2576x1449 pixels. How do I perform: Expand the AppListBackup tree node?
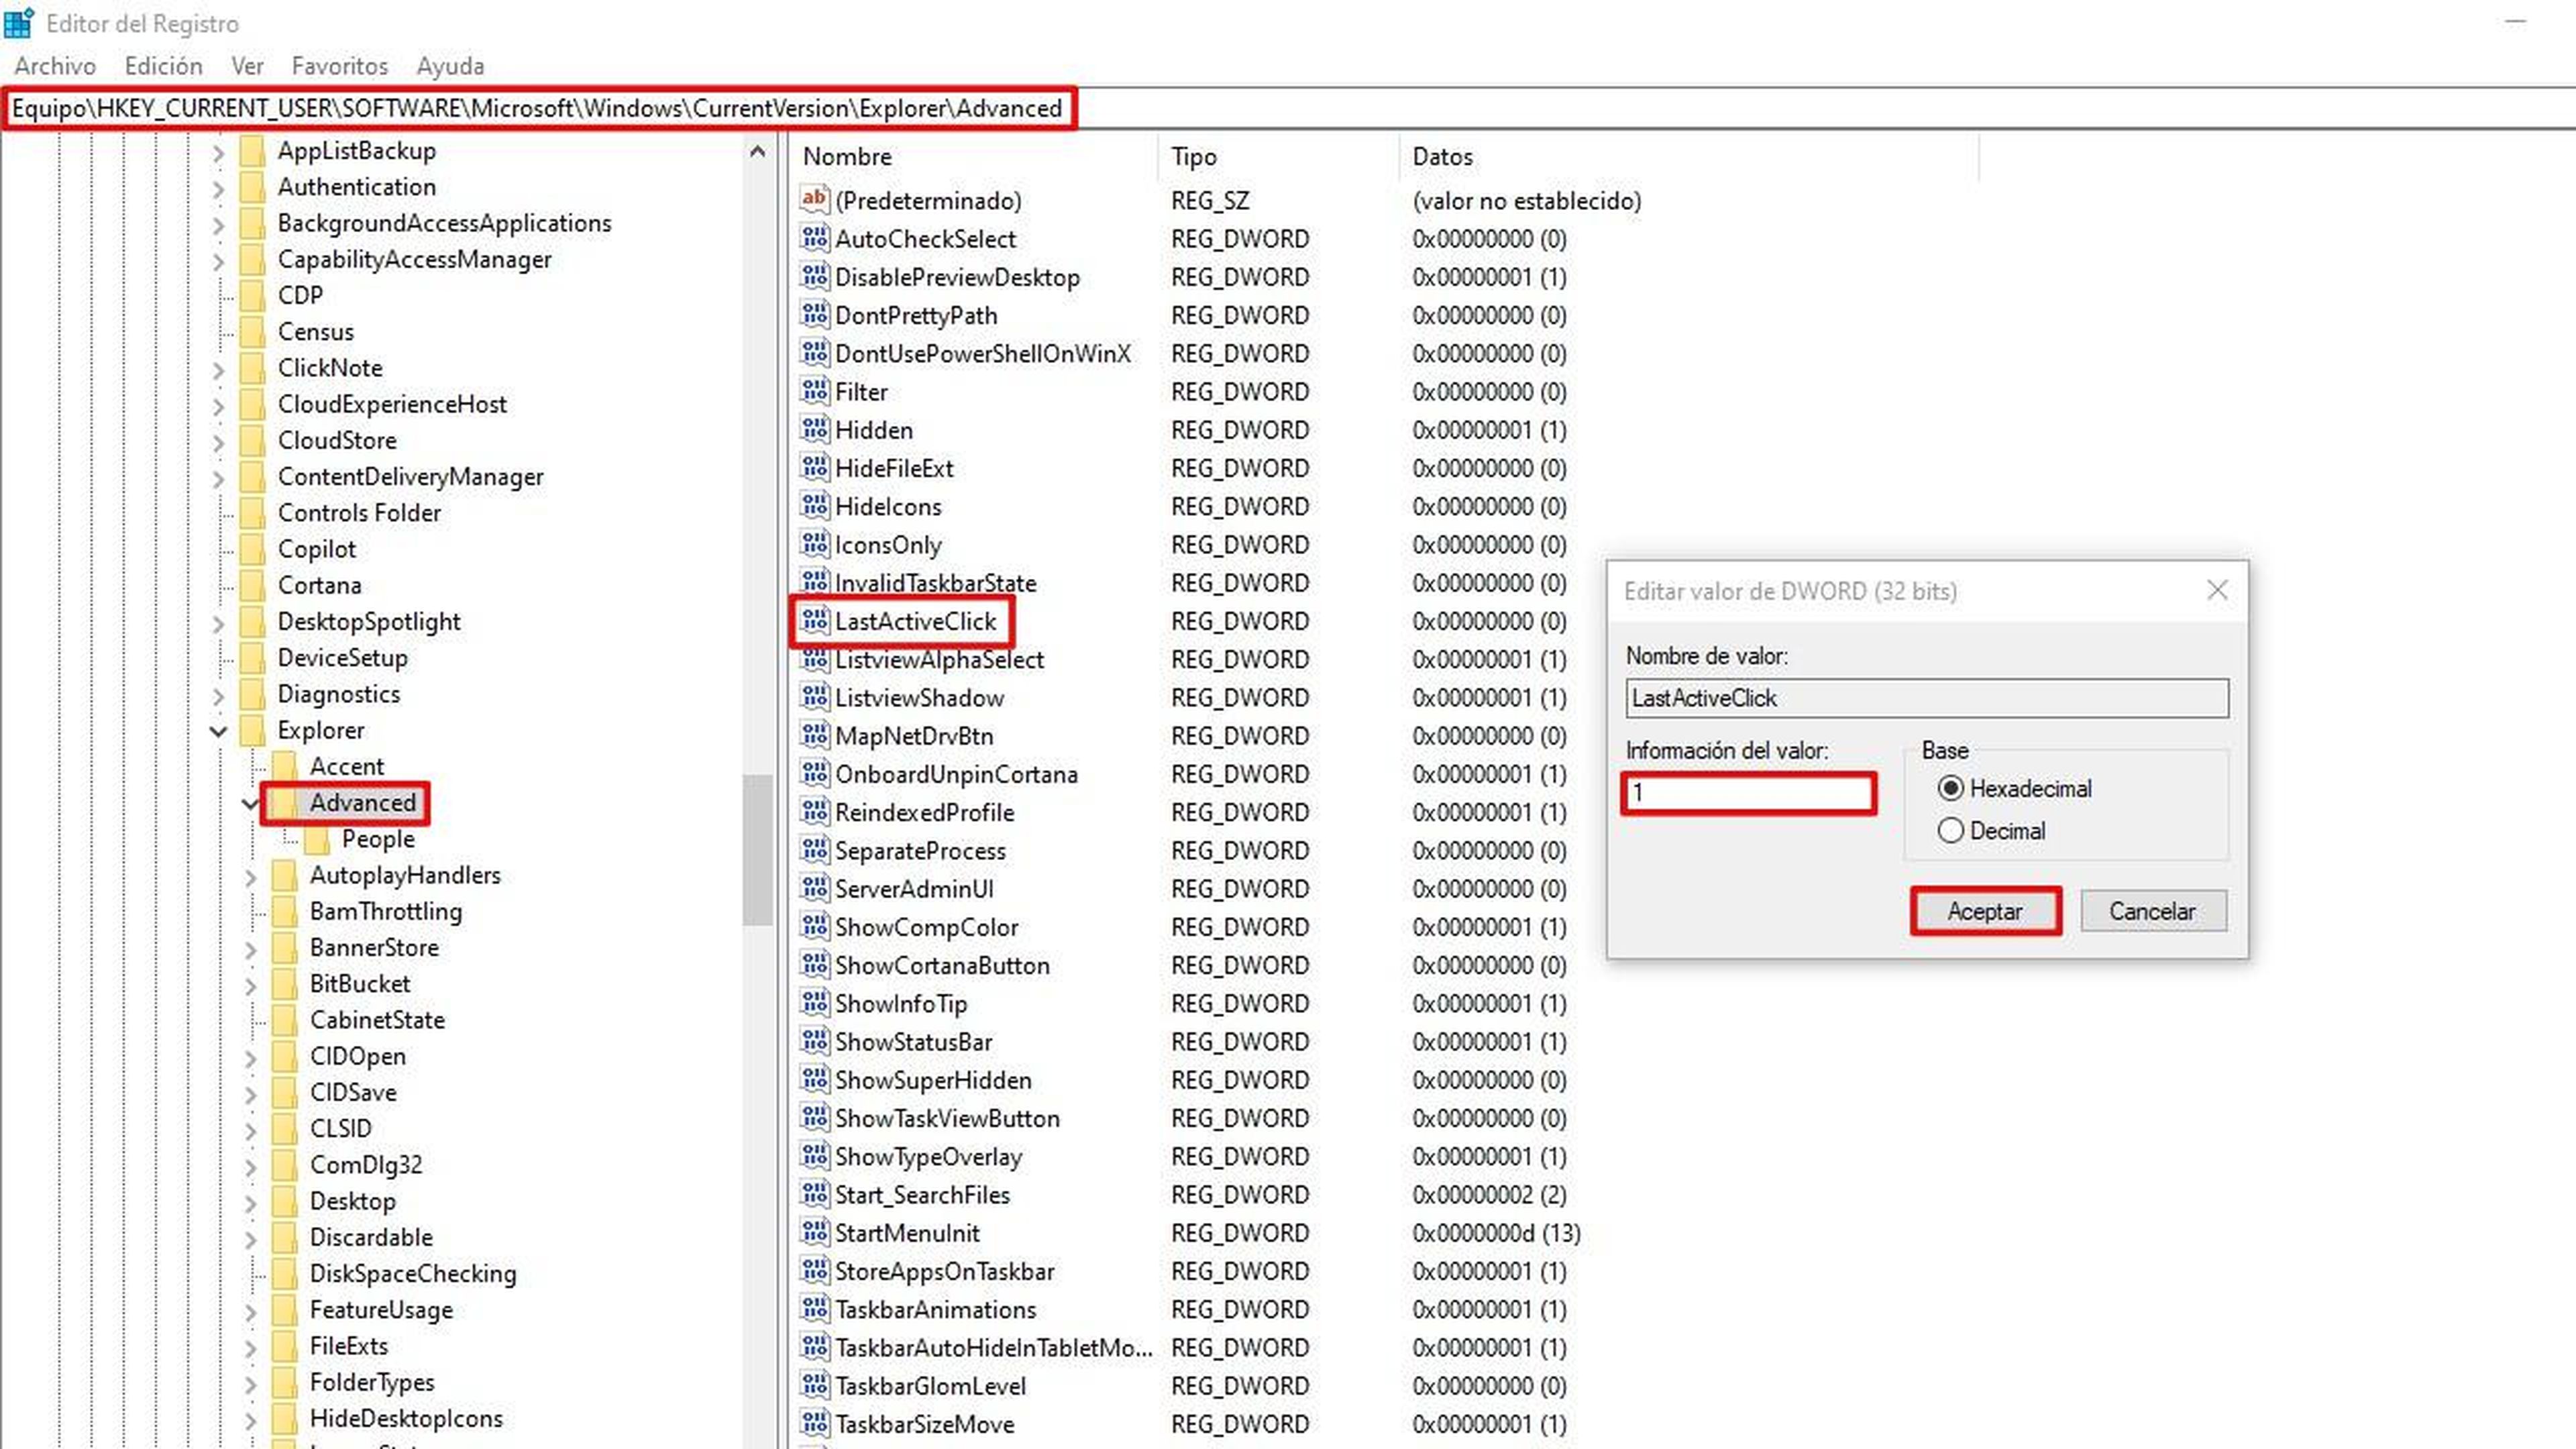tap(218, 153)
